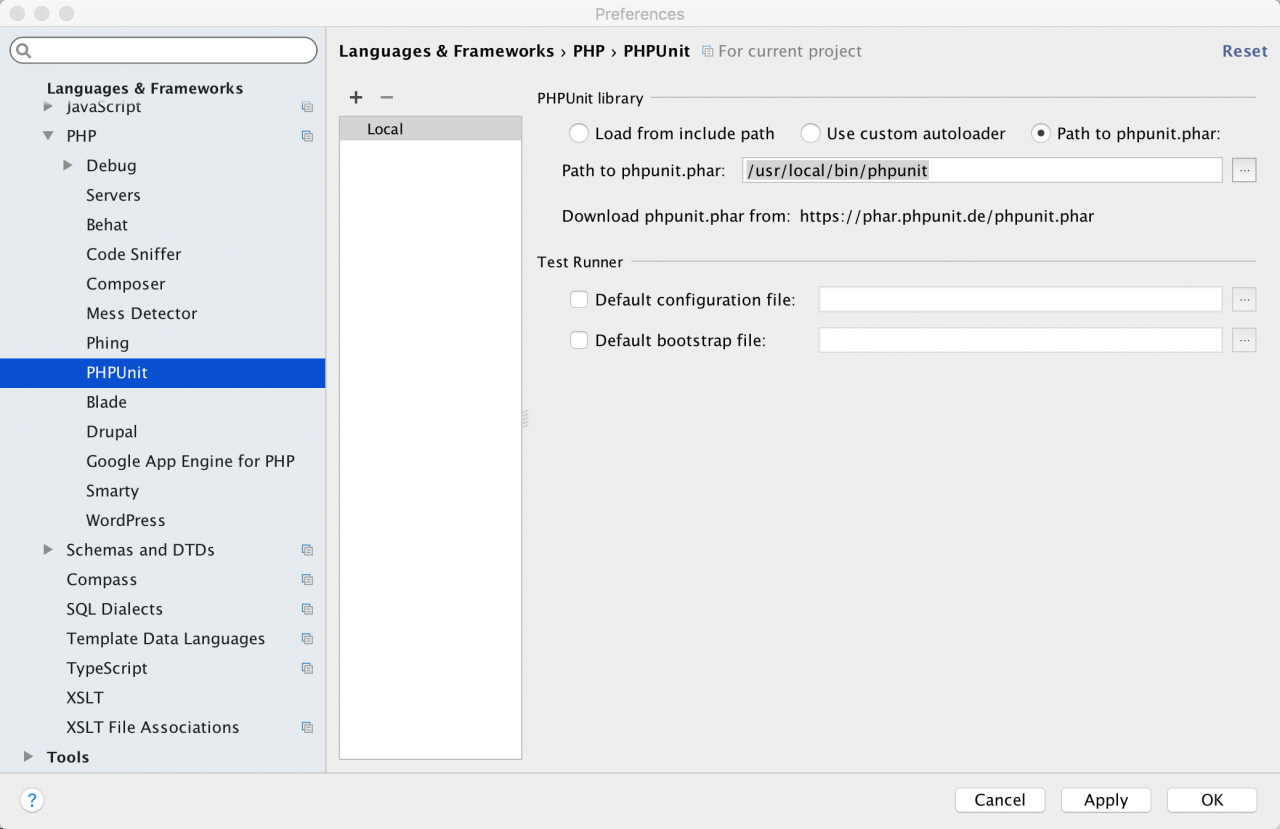Browse for default configuration file
1280x829 pixels.
pos(1244,299)
